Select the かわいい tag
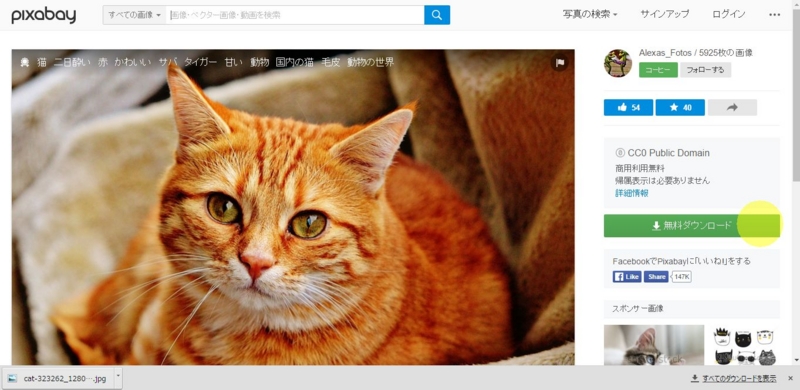This screenshot has height=390, width=800. (133, 62)
